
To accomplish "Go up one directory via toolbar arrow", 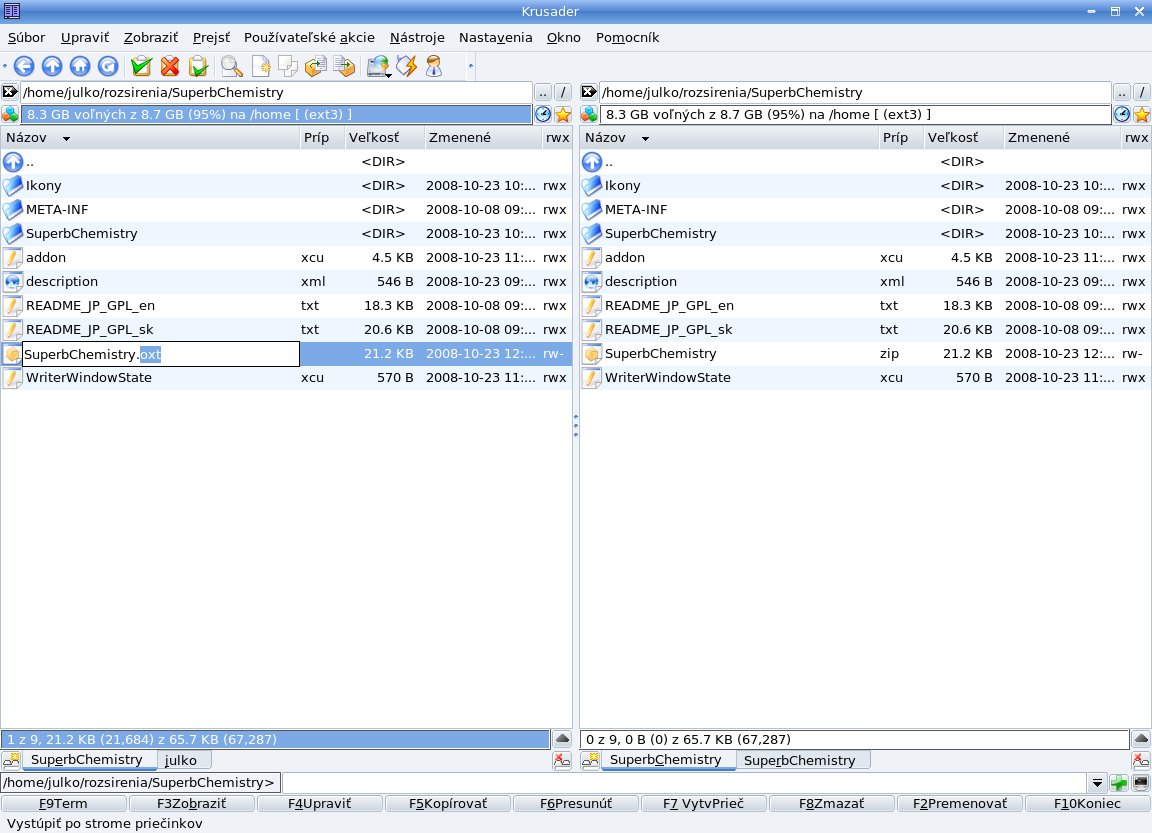I will coord(52,66).
